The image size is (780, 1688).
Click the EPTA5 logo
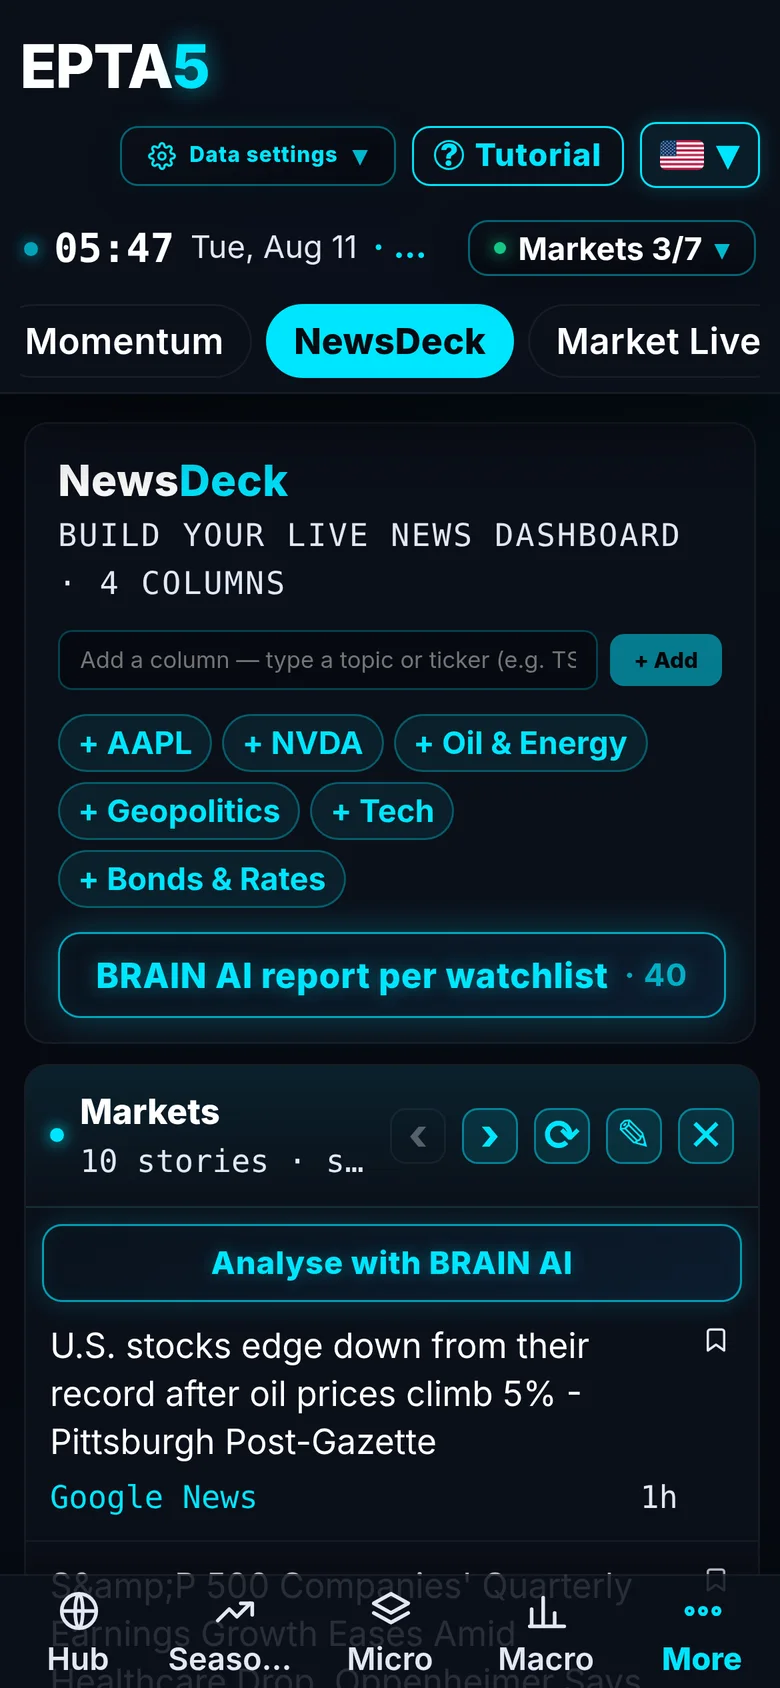[x=115, y=67]
